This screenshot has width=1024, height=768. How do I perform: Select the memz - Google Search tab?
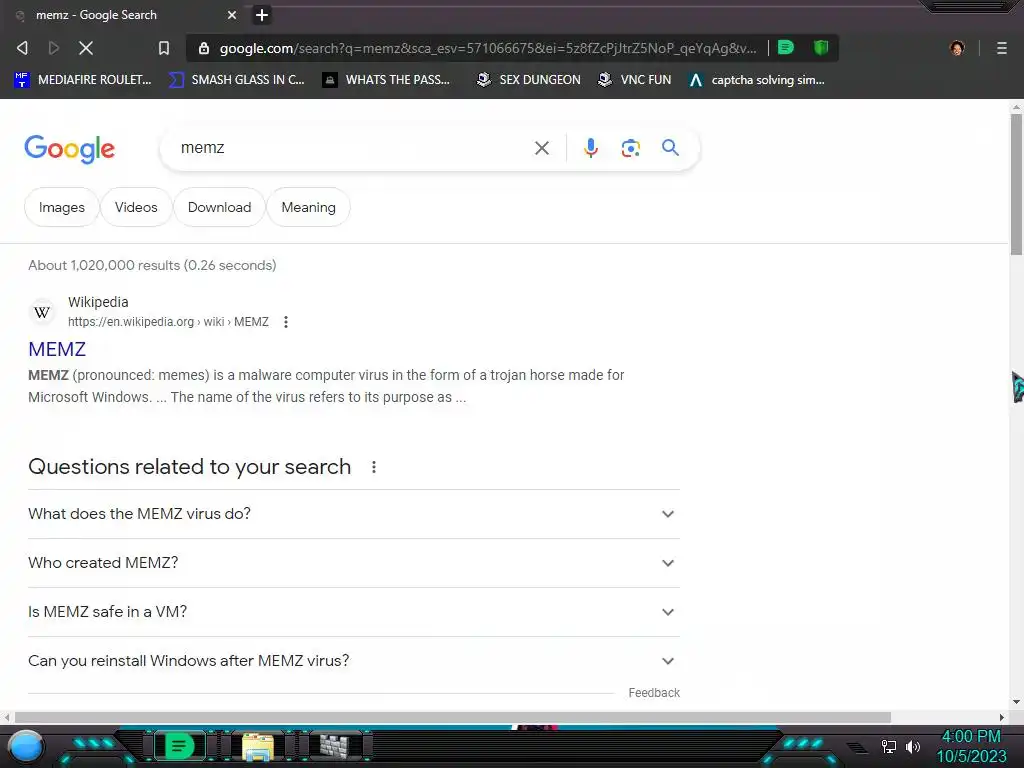tap(126, 15)
